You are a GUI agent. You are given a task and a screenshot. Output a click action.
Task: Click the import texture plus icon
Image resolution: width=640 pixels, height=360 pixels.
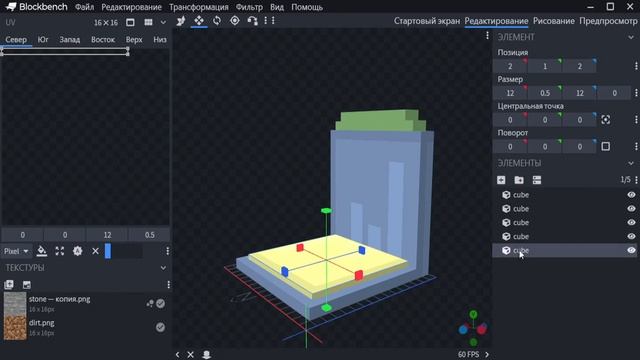9,284
